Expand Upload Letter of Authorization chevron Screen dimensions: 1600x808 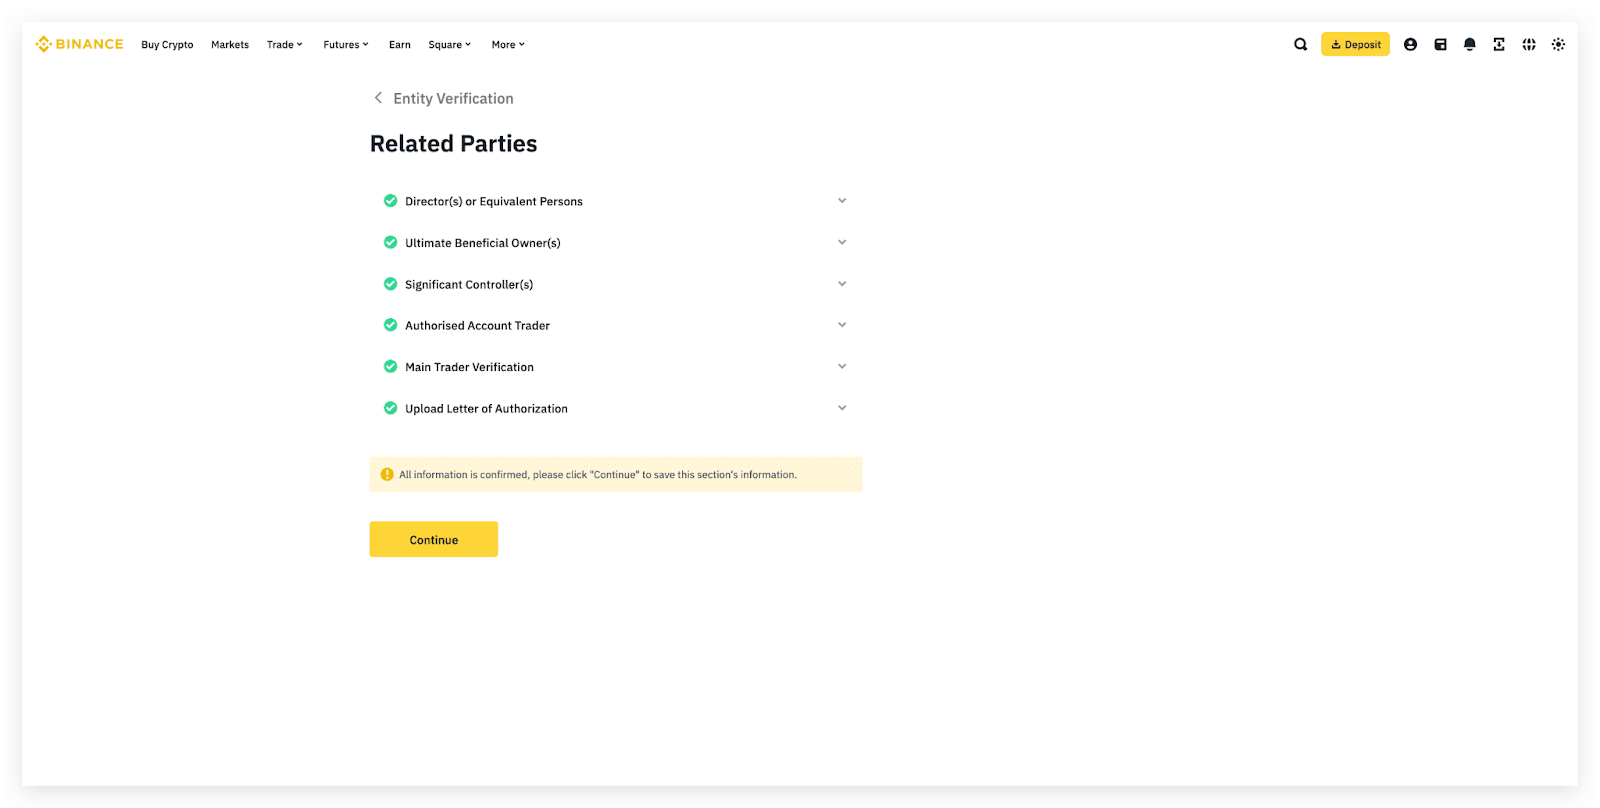pyautogui.click(x=842, y=408)
